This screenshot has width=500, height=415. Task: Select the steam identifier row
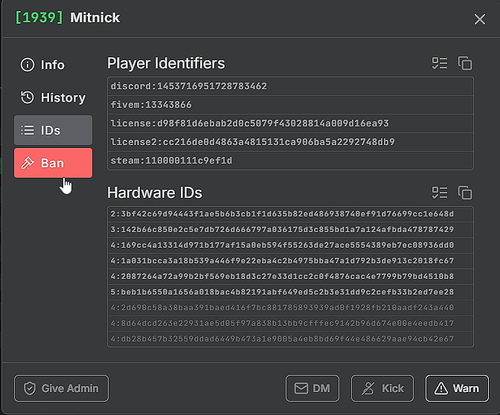pyautogui.click(x=290, y=161)
